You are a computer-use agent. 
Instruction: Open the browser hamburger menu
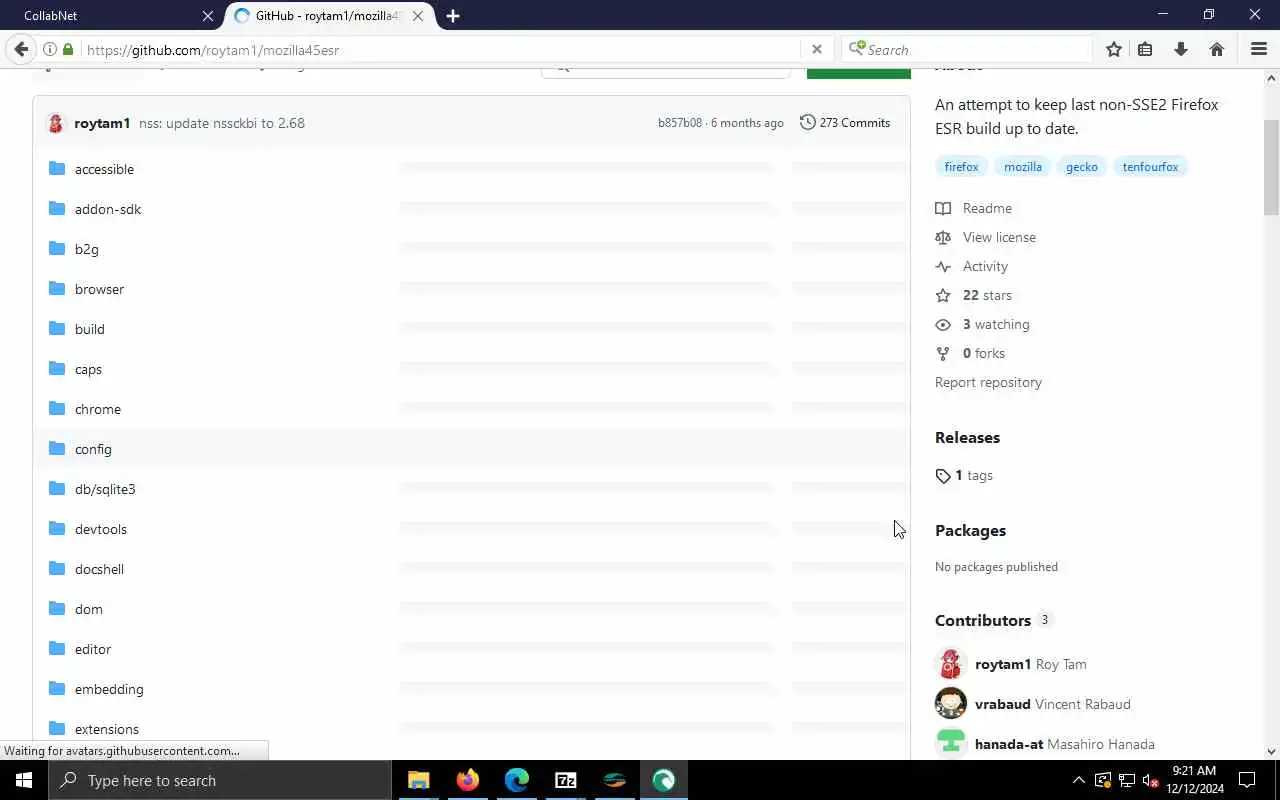(x=1259, y=49)
